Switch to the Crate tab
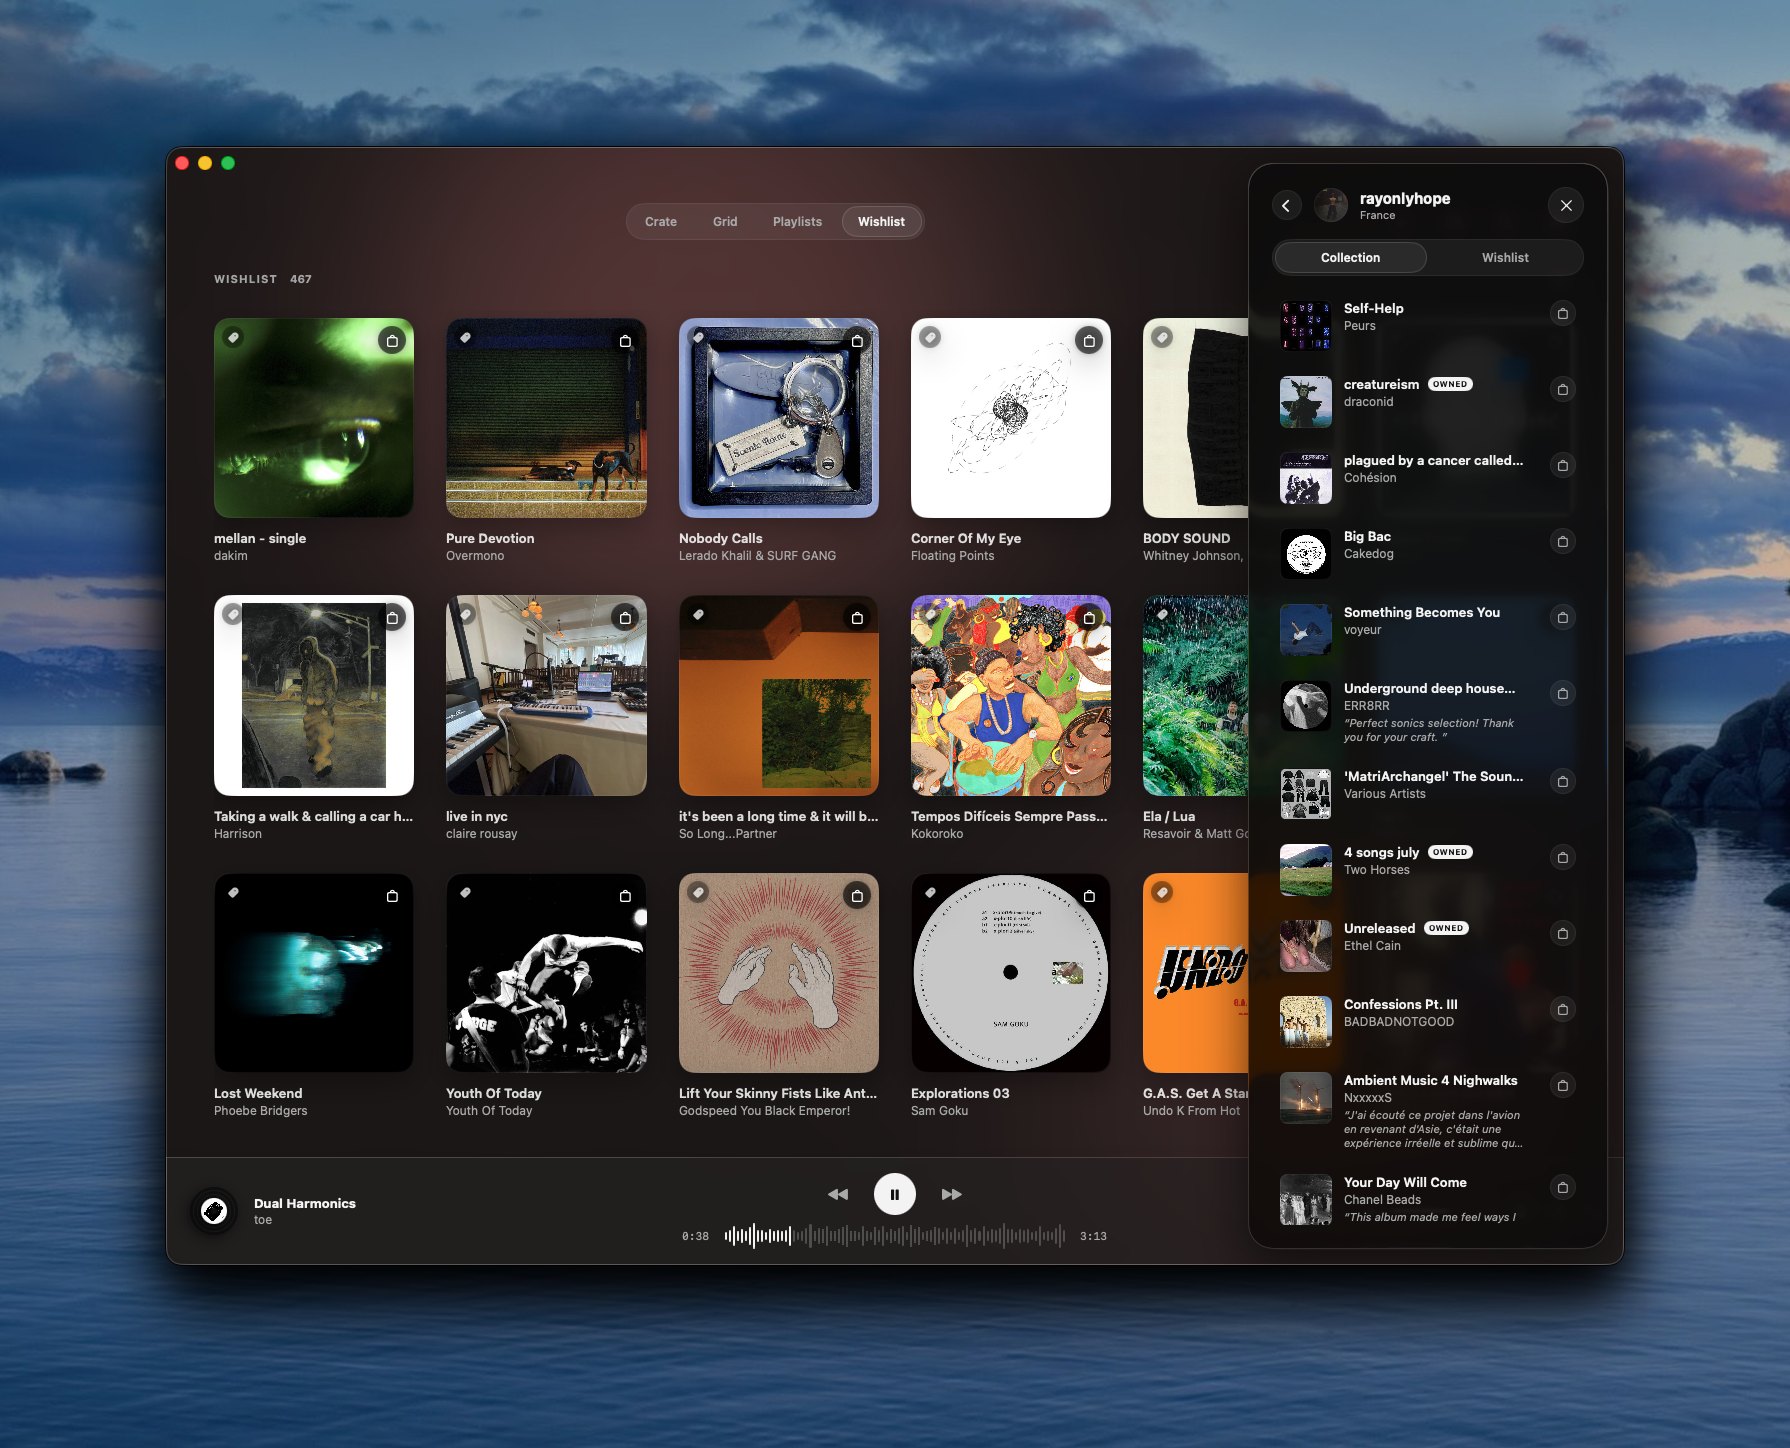1790x1448 pixels. coord(661,221)
